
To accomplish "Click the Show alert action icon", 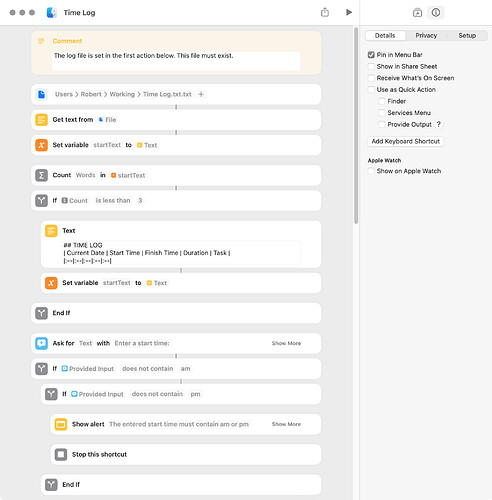I will coord(61,424).
